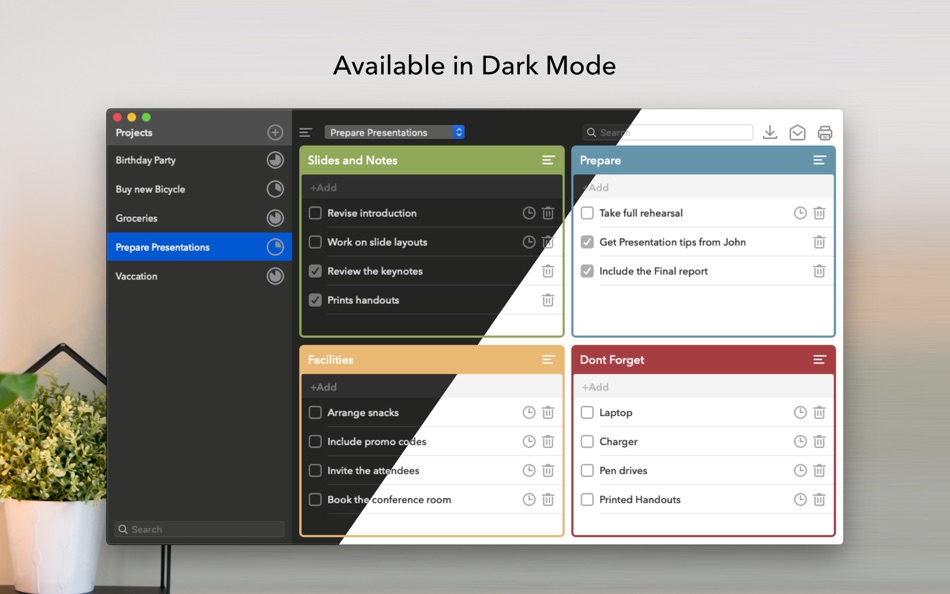Screen dimensions: 950x594
Task: Select the Buy new Bicycle project
Action: [199, 189]
